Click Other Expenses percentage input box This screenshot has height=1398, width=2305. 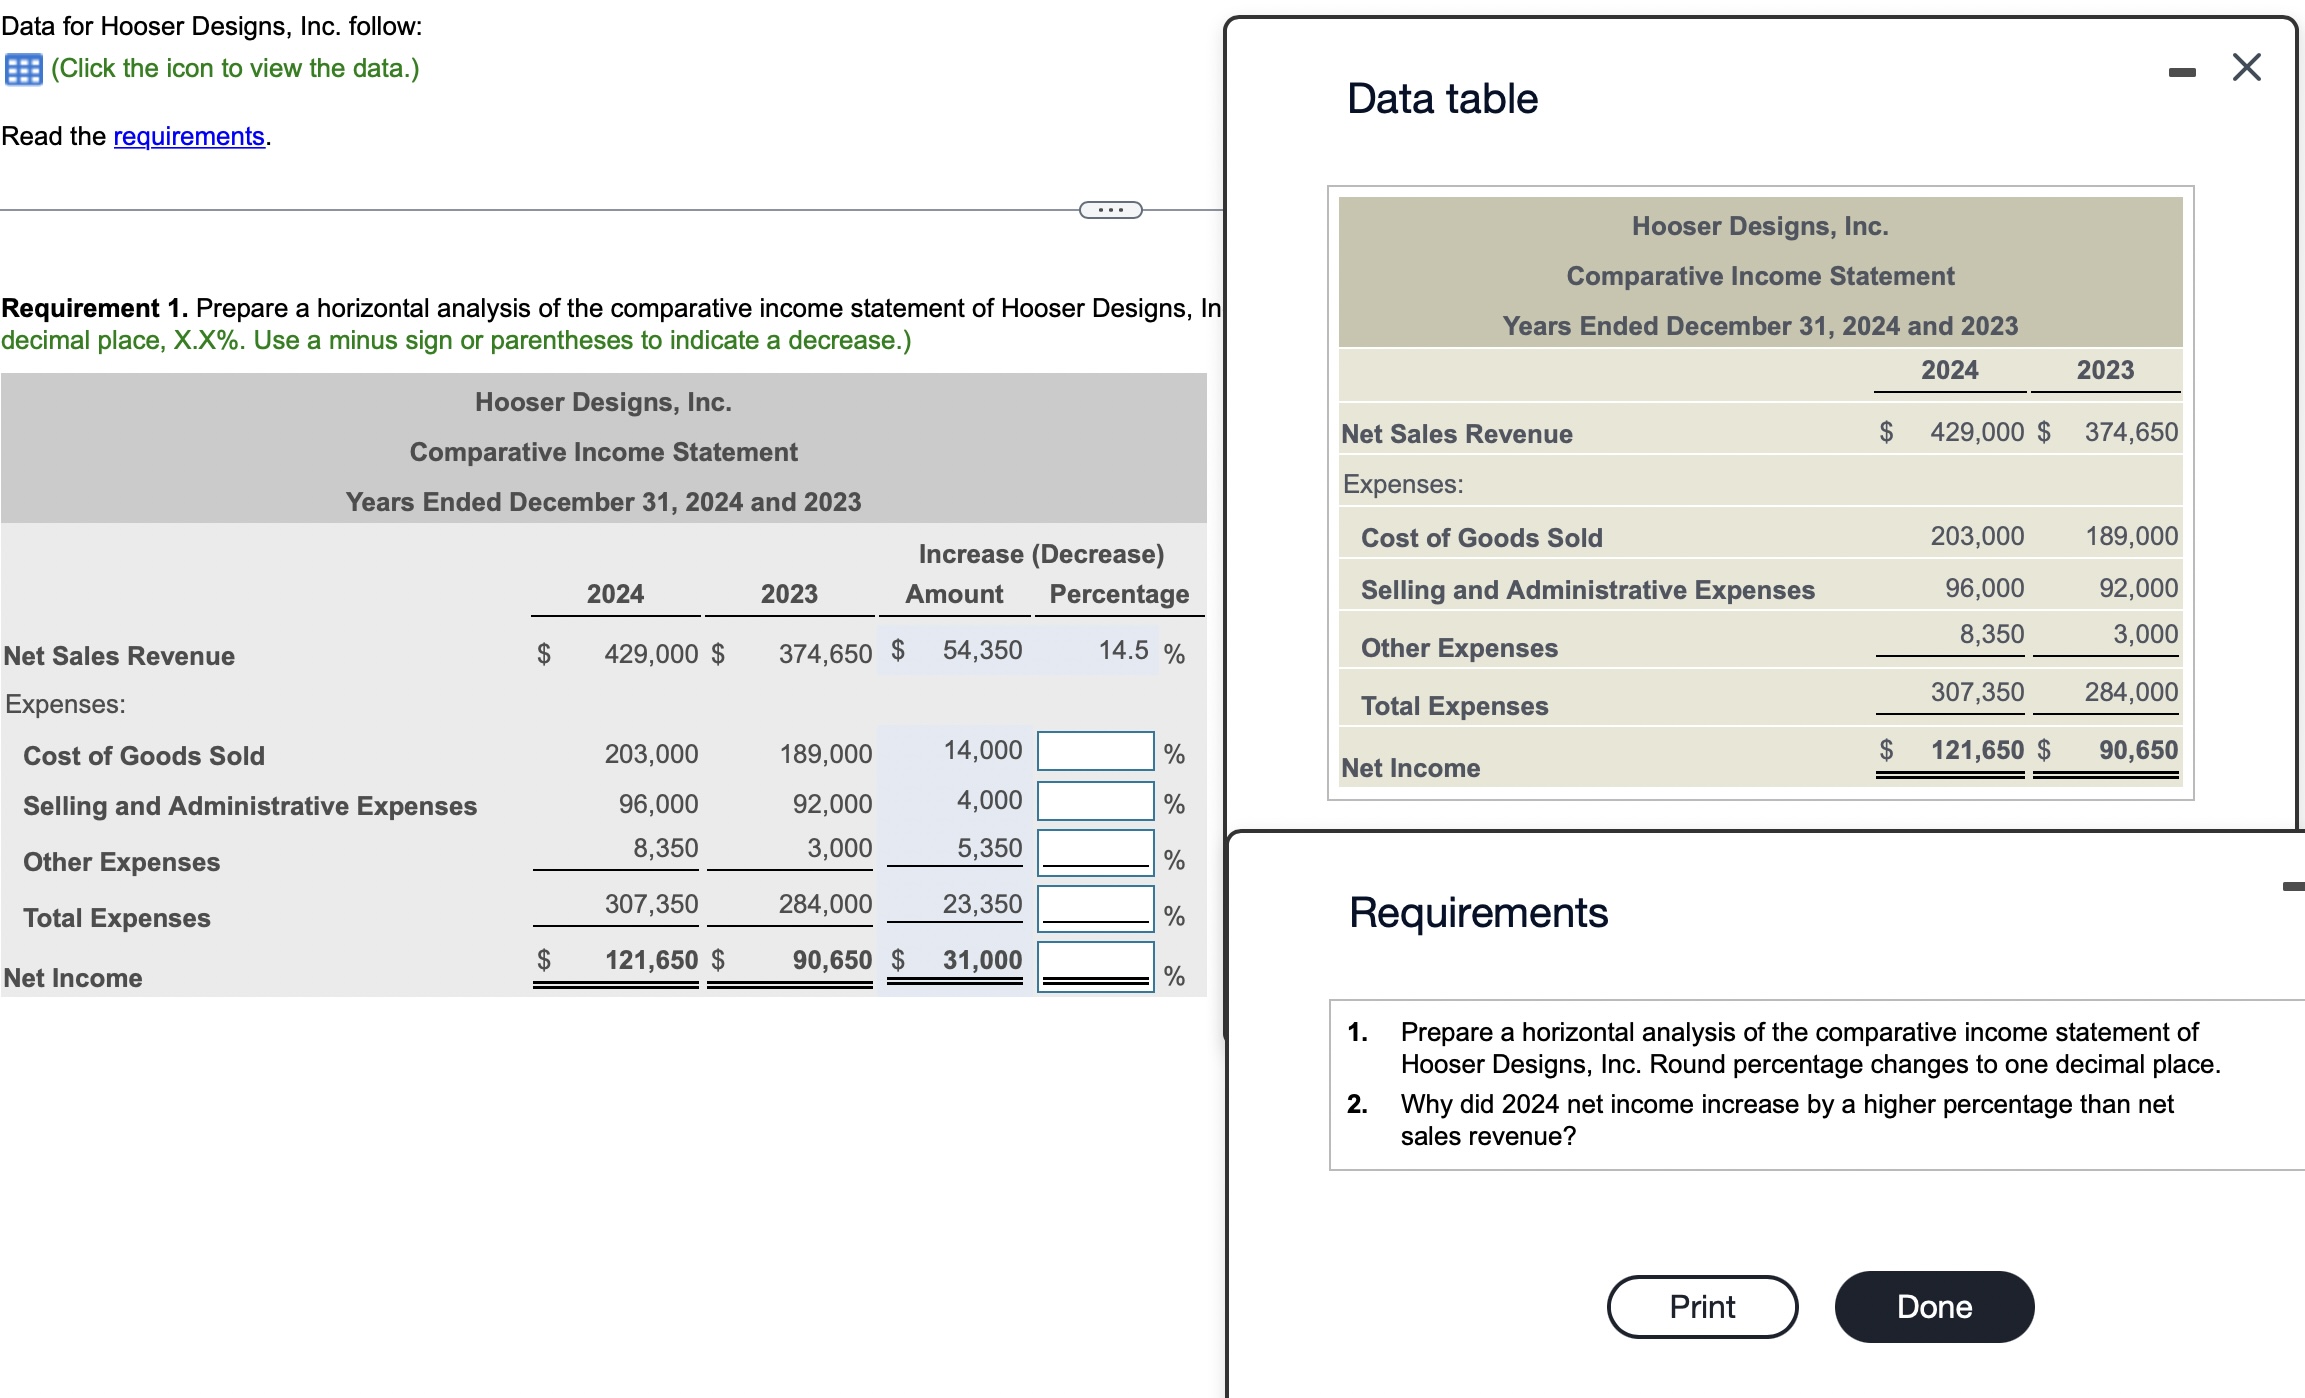pos(1095,852)
